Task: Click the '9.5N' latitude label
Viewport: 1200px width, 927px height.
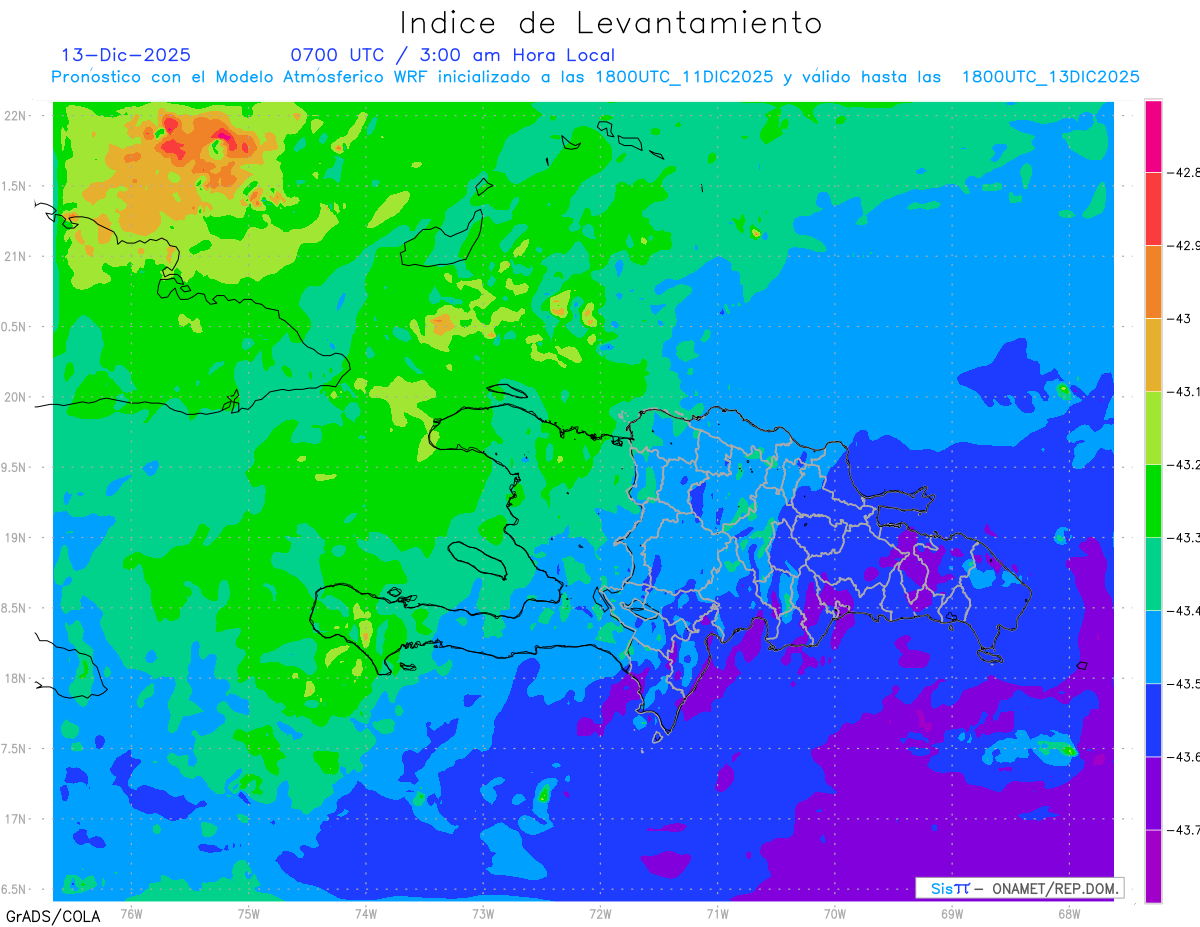Action: pyautogui.click(x=15, y=468)
